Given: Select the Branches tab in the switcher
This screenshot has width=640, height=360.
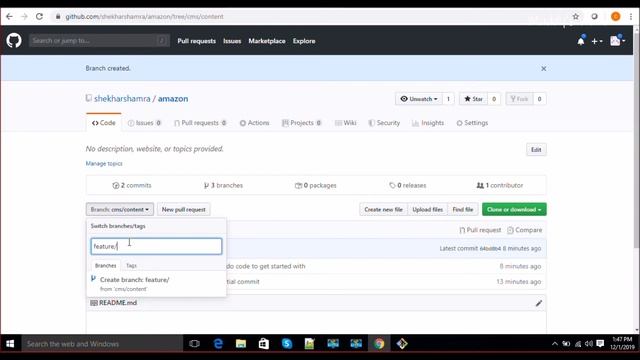Looking at the screenshot, I should point(106,266).
